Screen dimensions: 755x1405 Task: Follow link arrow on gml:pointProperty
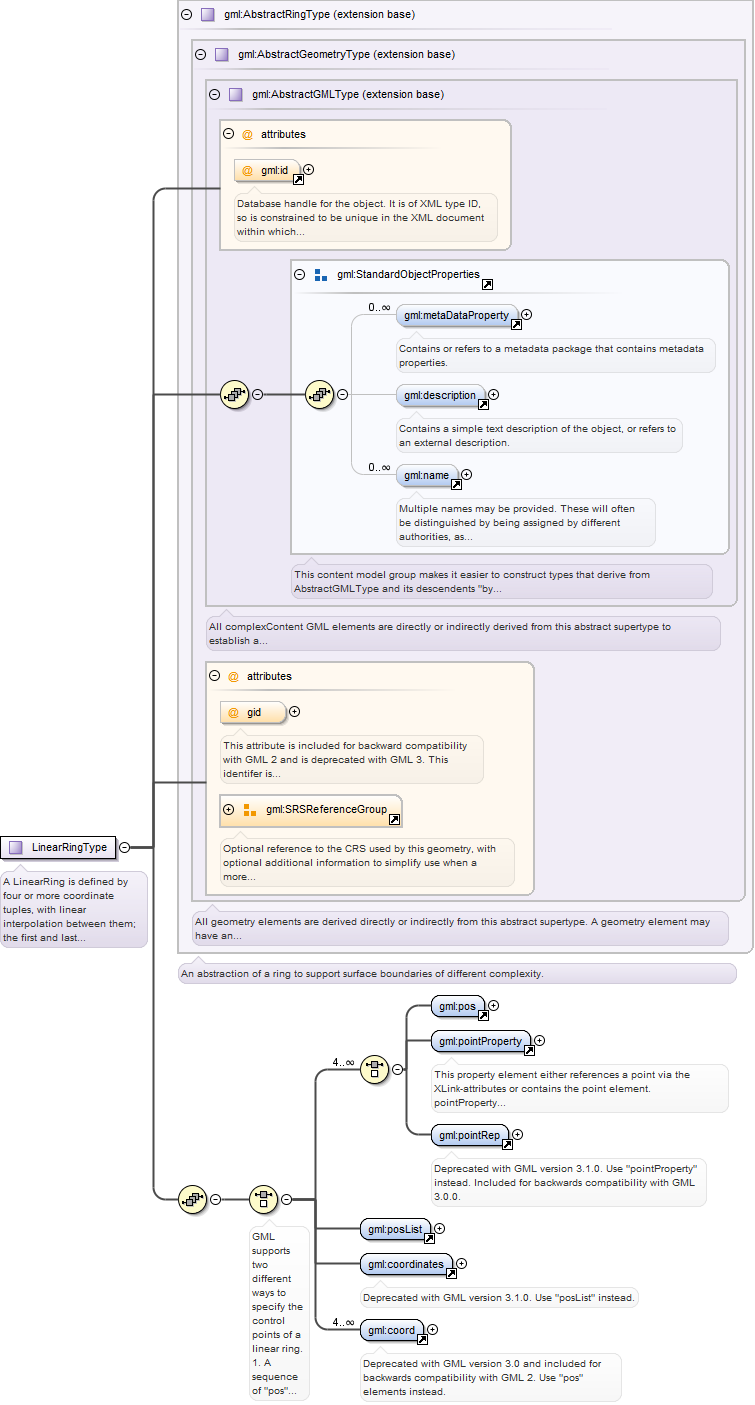[529, 1050]
